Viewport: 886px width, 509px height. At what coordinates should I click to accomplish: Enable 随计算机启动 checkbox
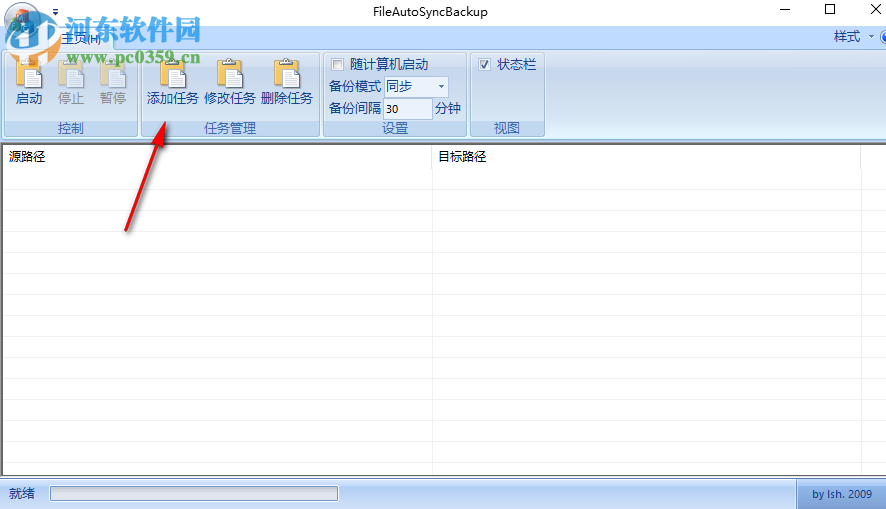337,64
